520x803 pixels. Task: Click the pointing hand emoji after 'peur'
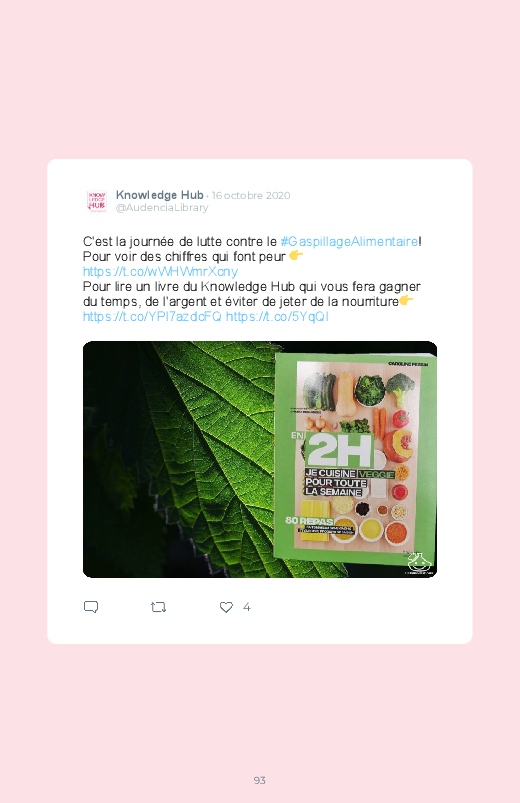click(296, 255)
